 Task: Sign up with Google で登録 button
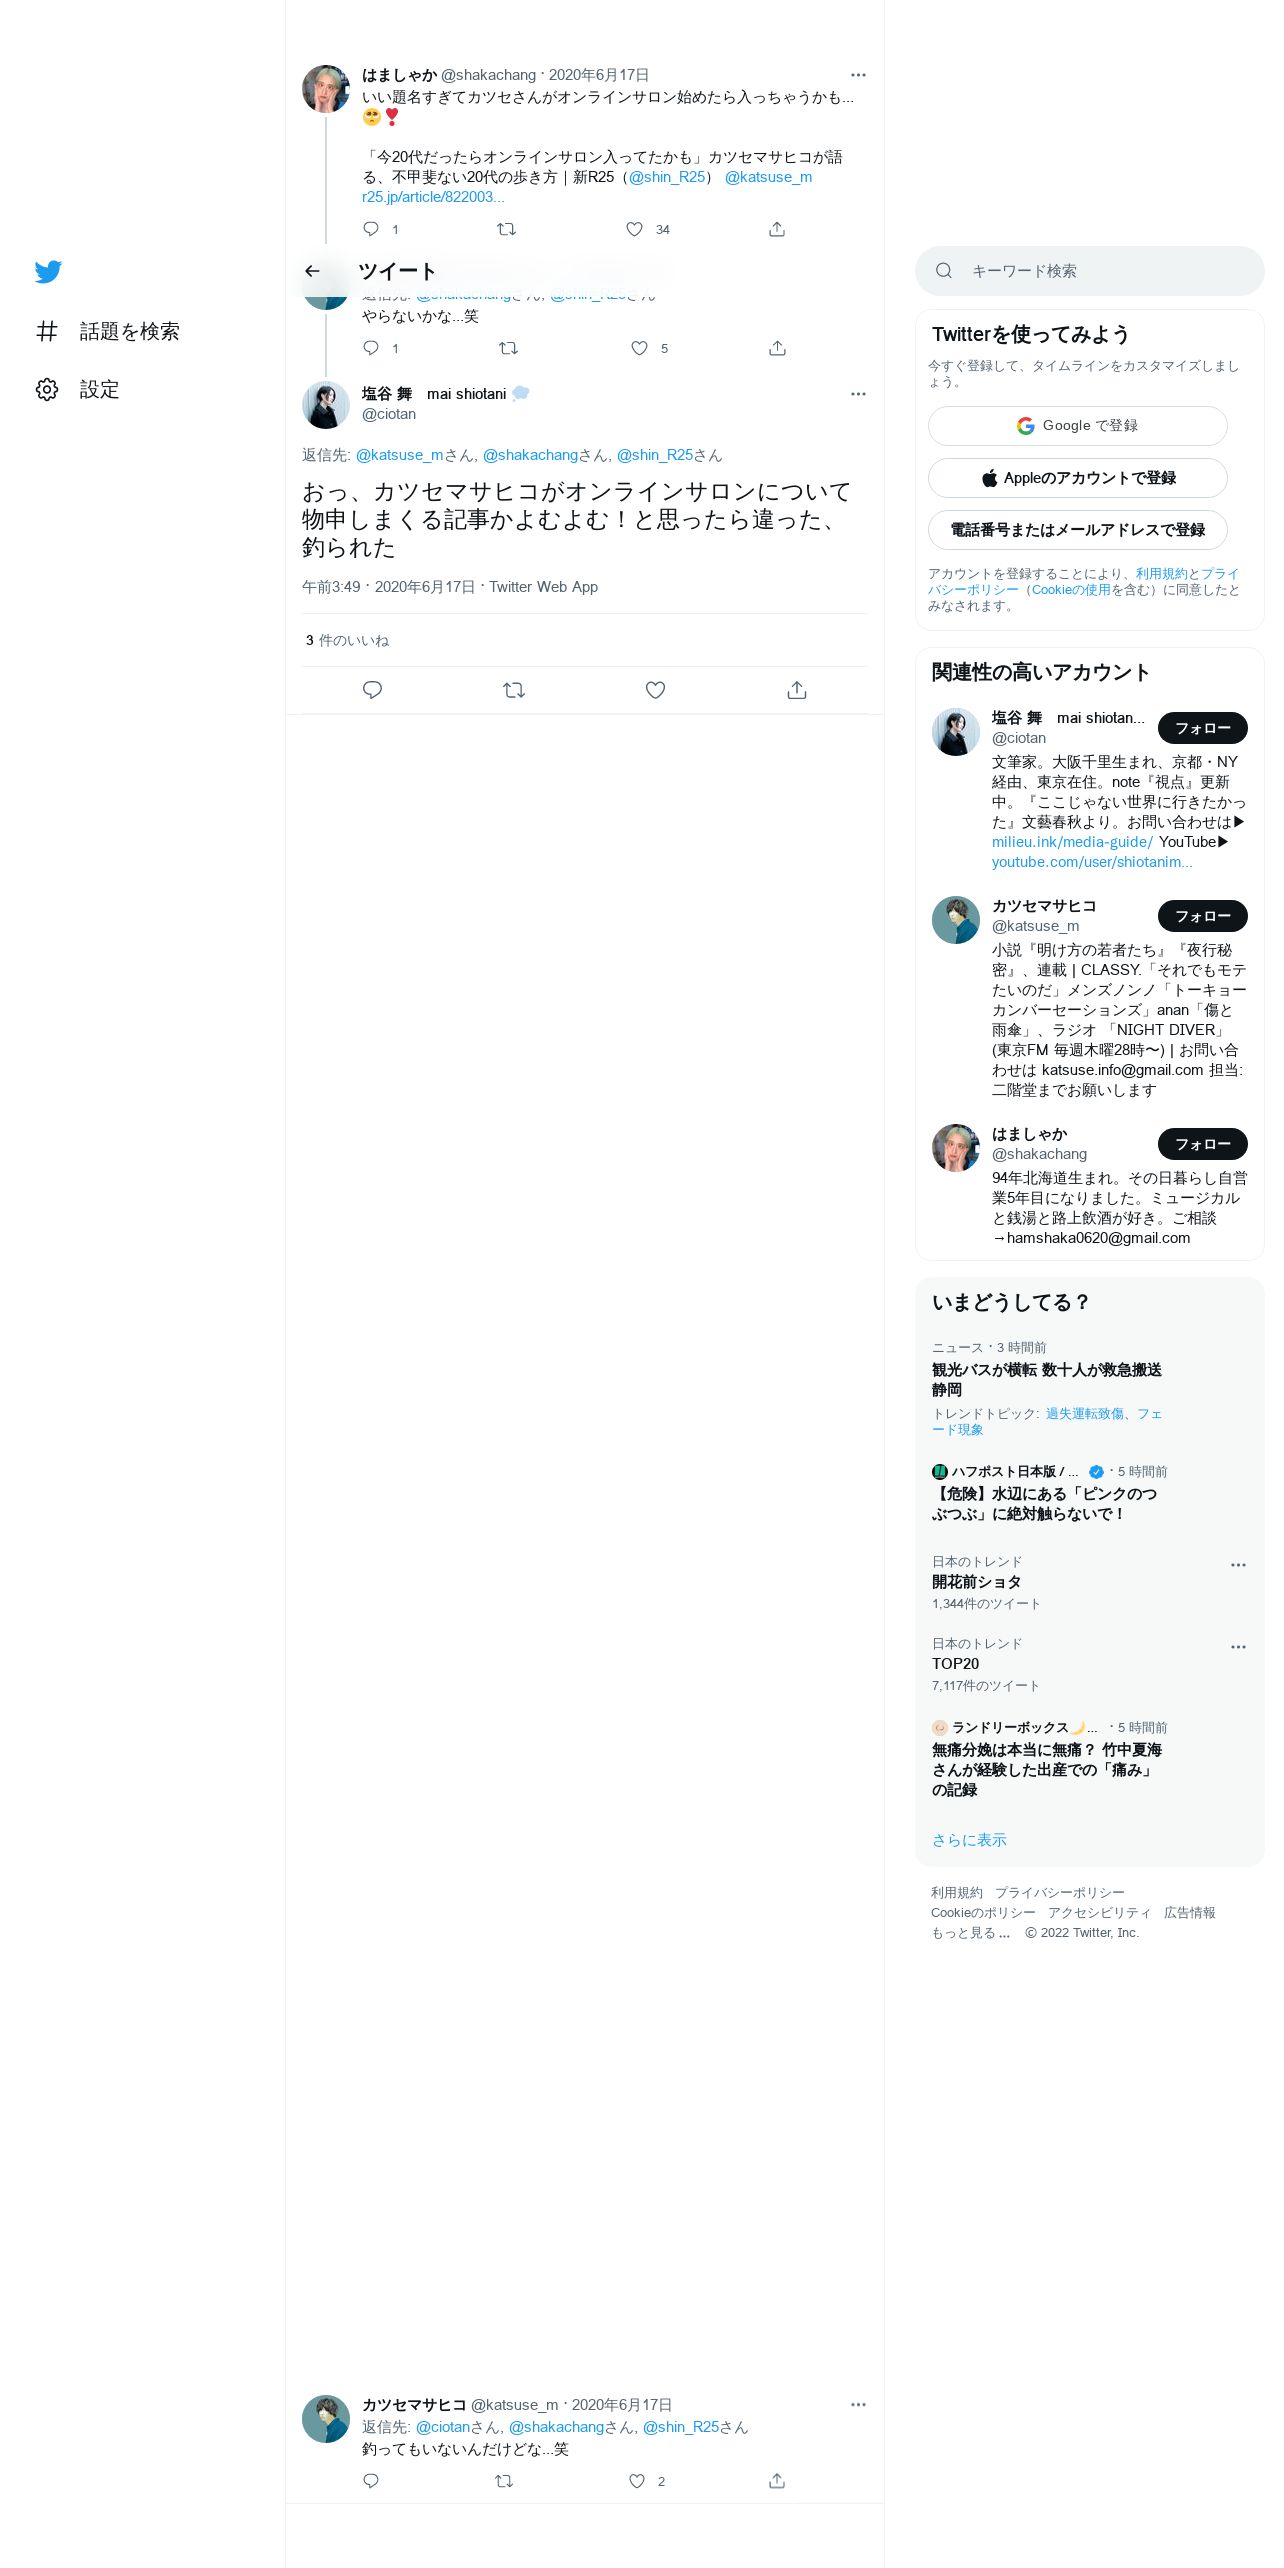coord(1077,426)
